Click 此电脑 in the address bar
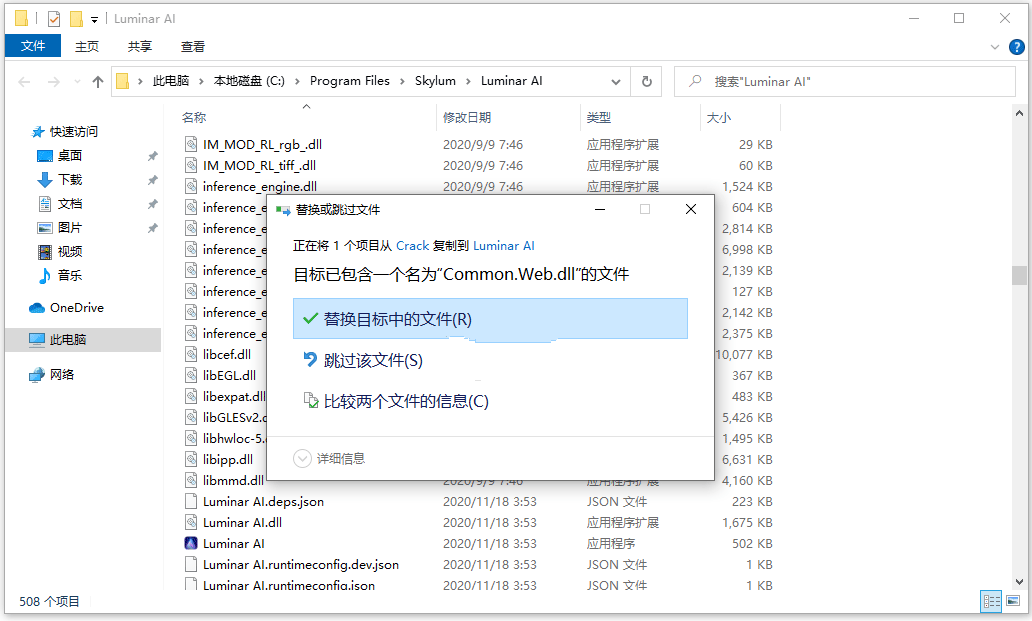 (170, 81)
